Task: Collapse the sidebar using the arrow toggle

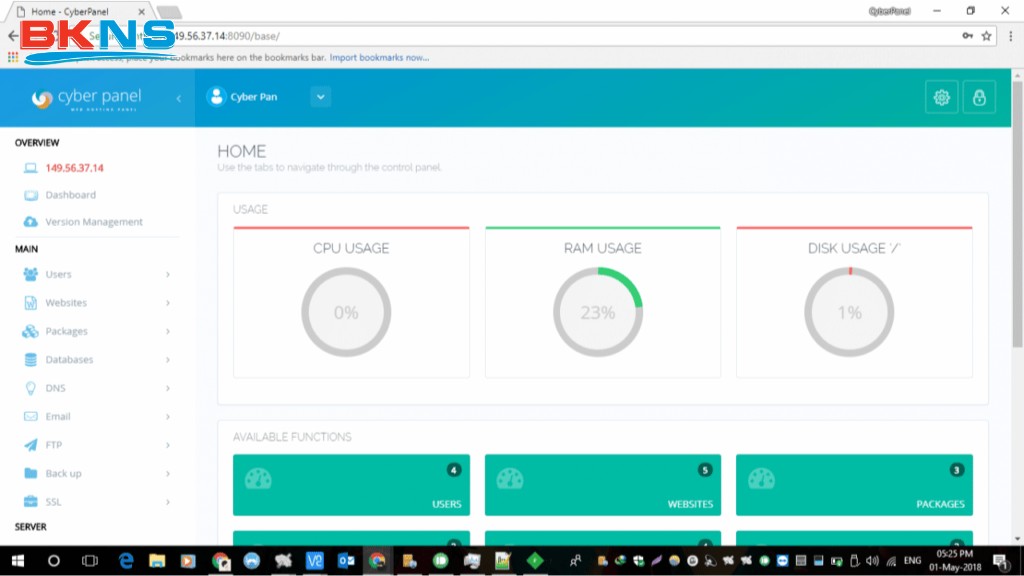Action: [179, 98]
